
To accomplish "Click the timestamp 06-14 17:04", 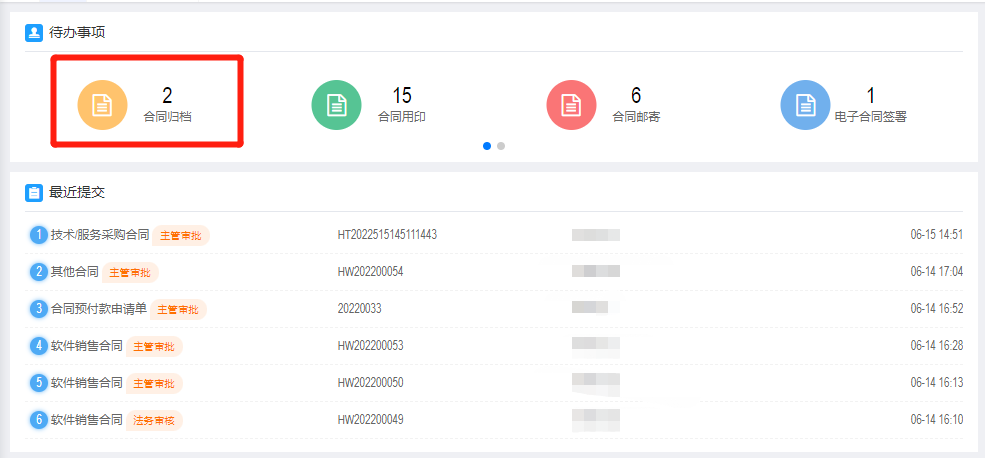I will click(937, 272).
